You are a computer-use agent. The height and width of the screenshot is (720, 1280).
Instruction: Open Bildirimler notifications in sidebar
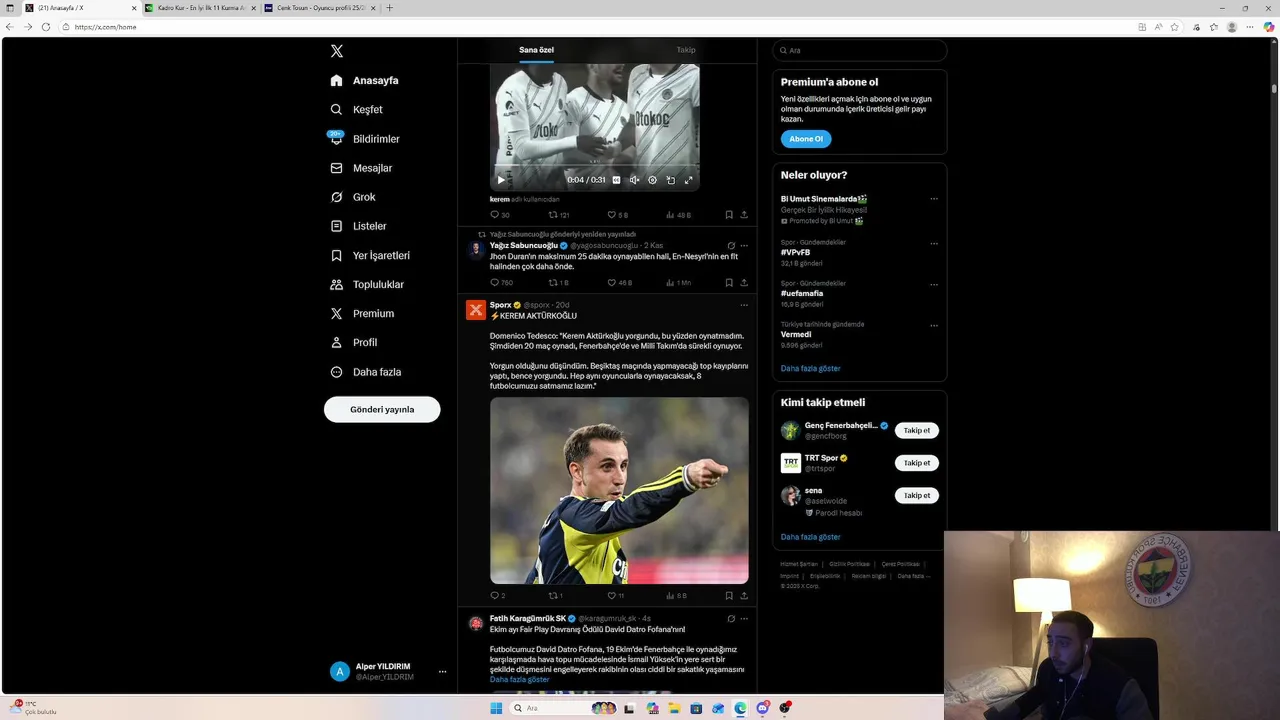click(365, 139)
